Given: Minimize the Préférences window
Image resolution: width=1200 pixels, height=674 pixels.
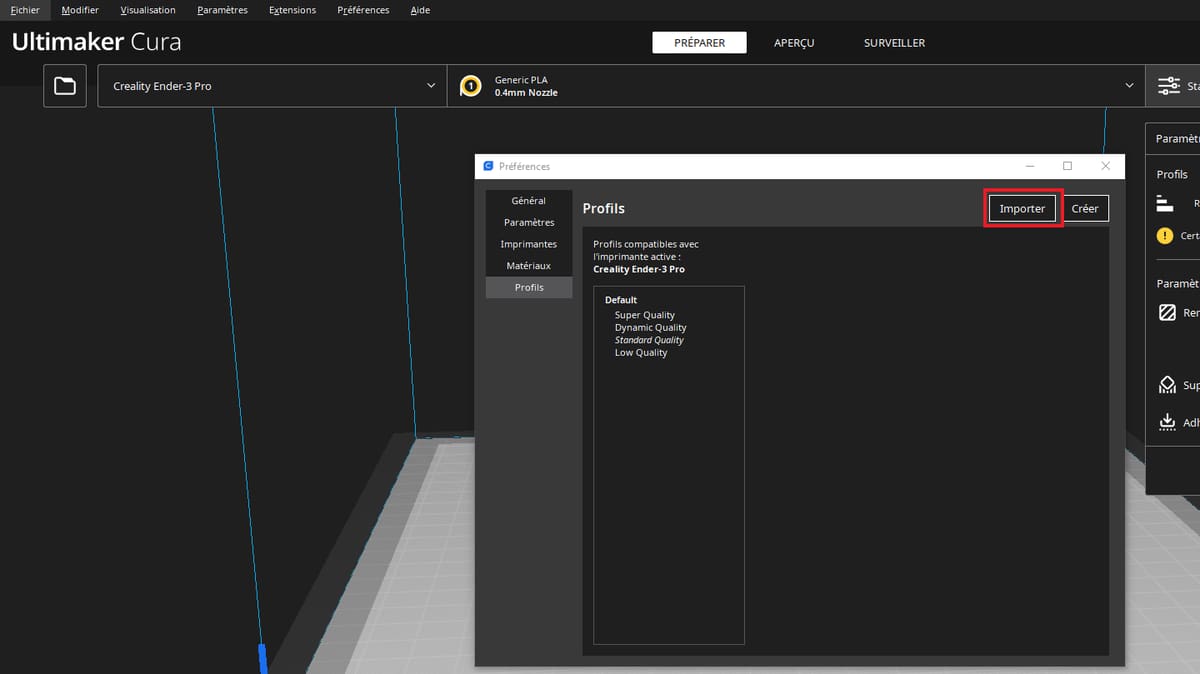Looking at the screenshot, I should tap(1030, 166).
